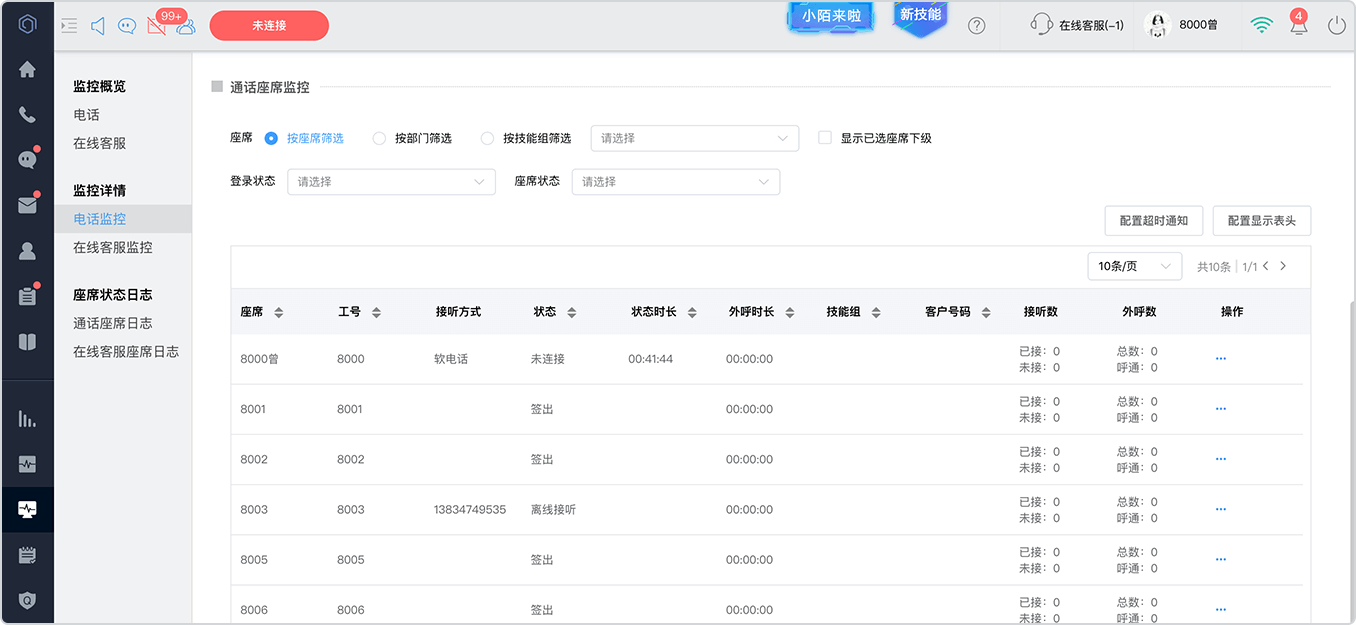
Task: Open the 10条/页 page size dropdown
Action: [x=1134, y=266]
